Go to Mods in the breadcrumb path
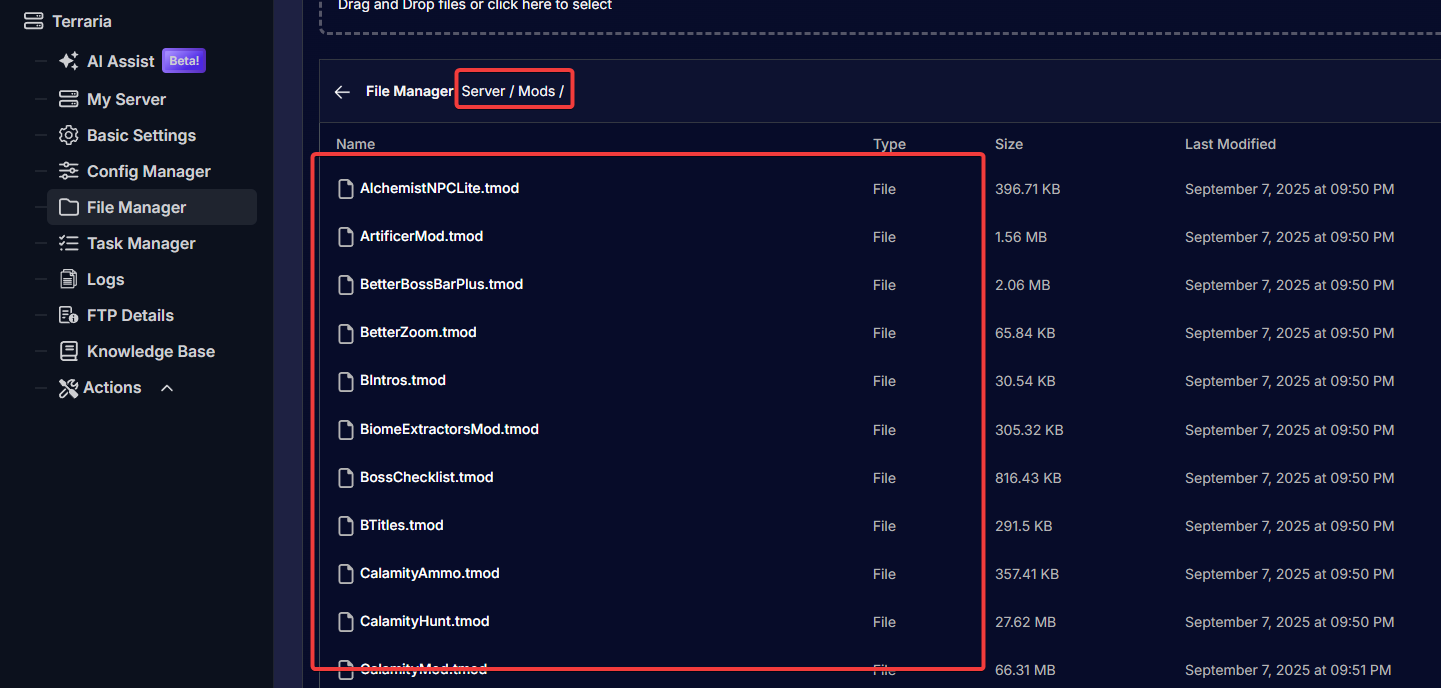 click(x=536, y=91)
